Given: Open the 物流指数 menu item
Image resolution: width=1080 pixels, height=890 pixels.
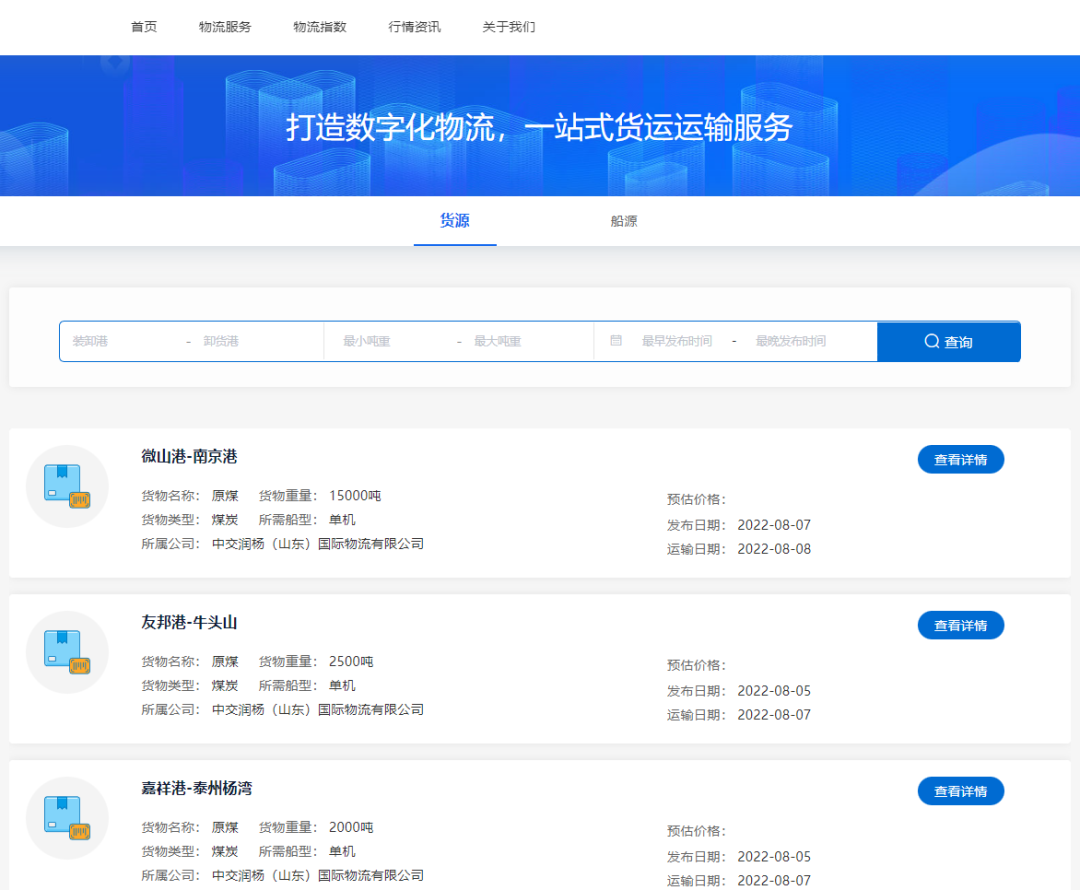Looking at the screenshot, I should tap(319, 27).
